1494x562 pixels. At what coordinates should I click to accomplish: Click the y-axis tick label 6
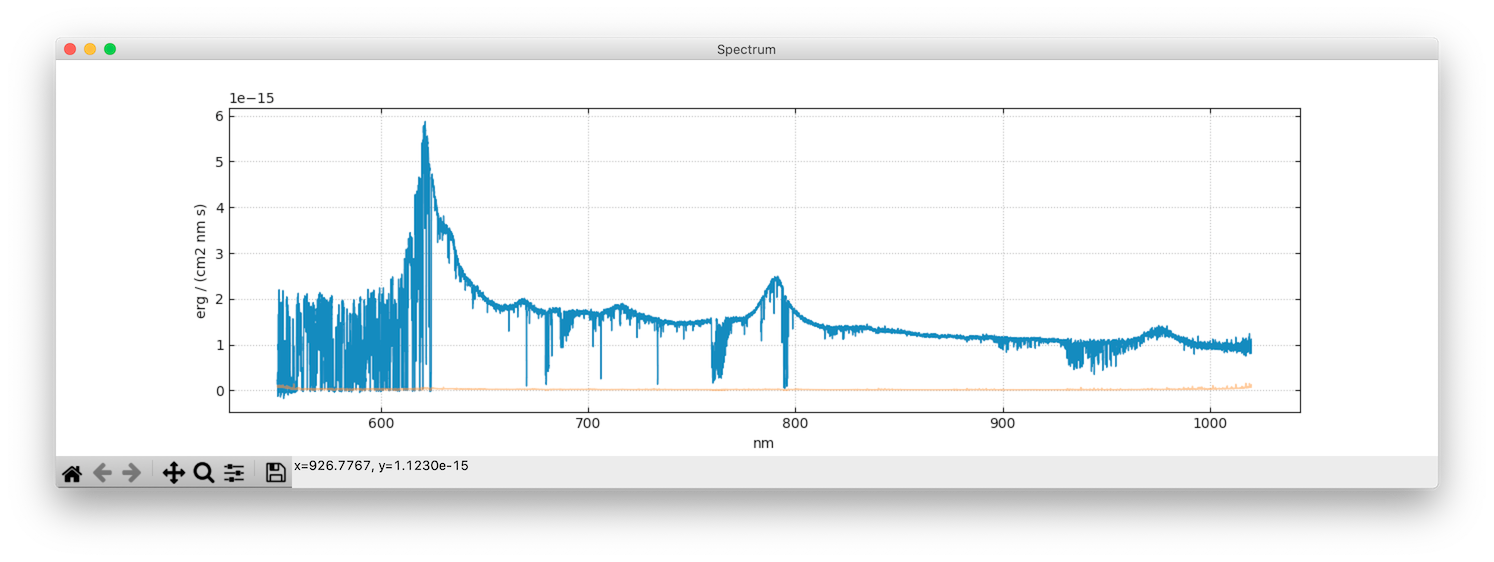click(x=218, y=116)
